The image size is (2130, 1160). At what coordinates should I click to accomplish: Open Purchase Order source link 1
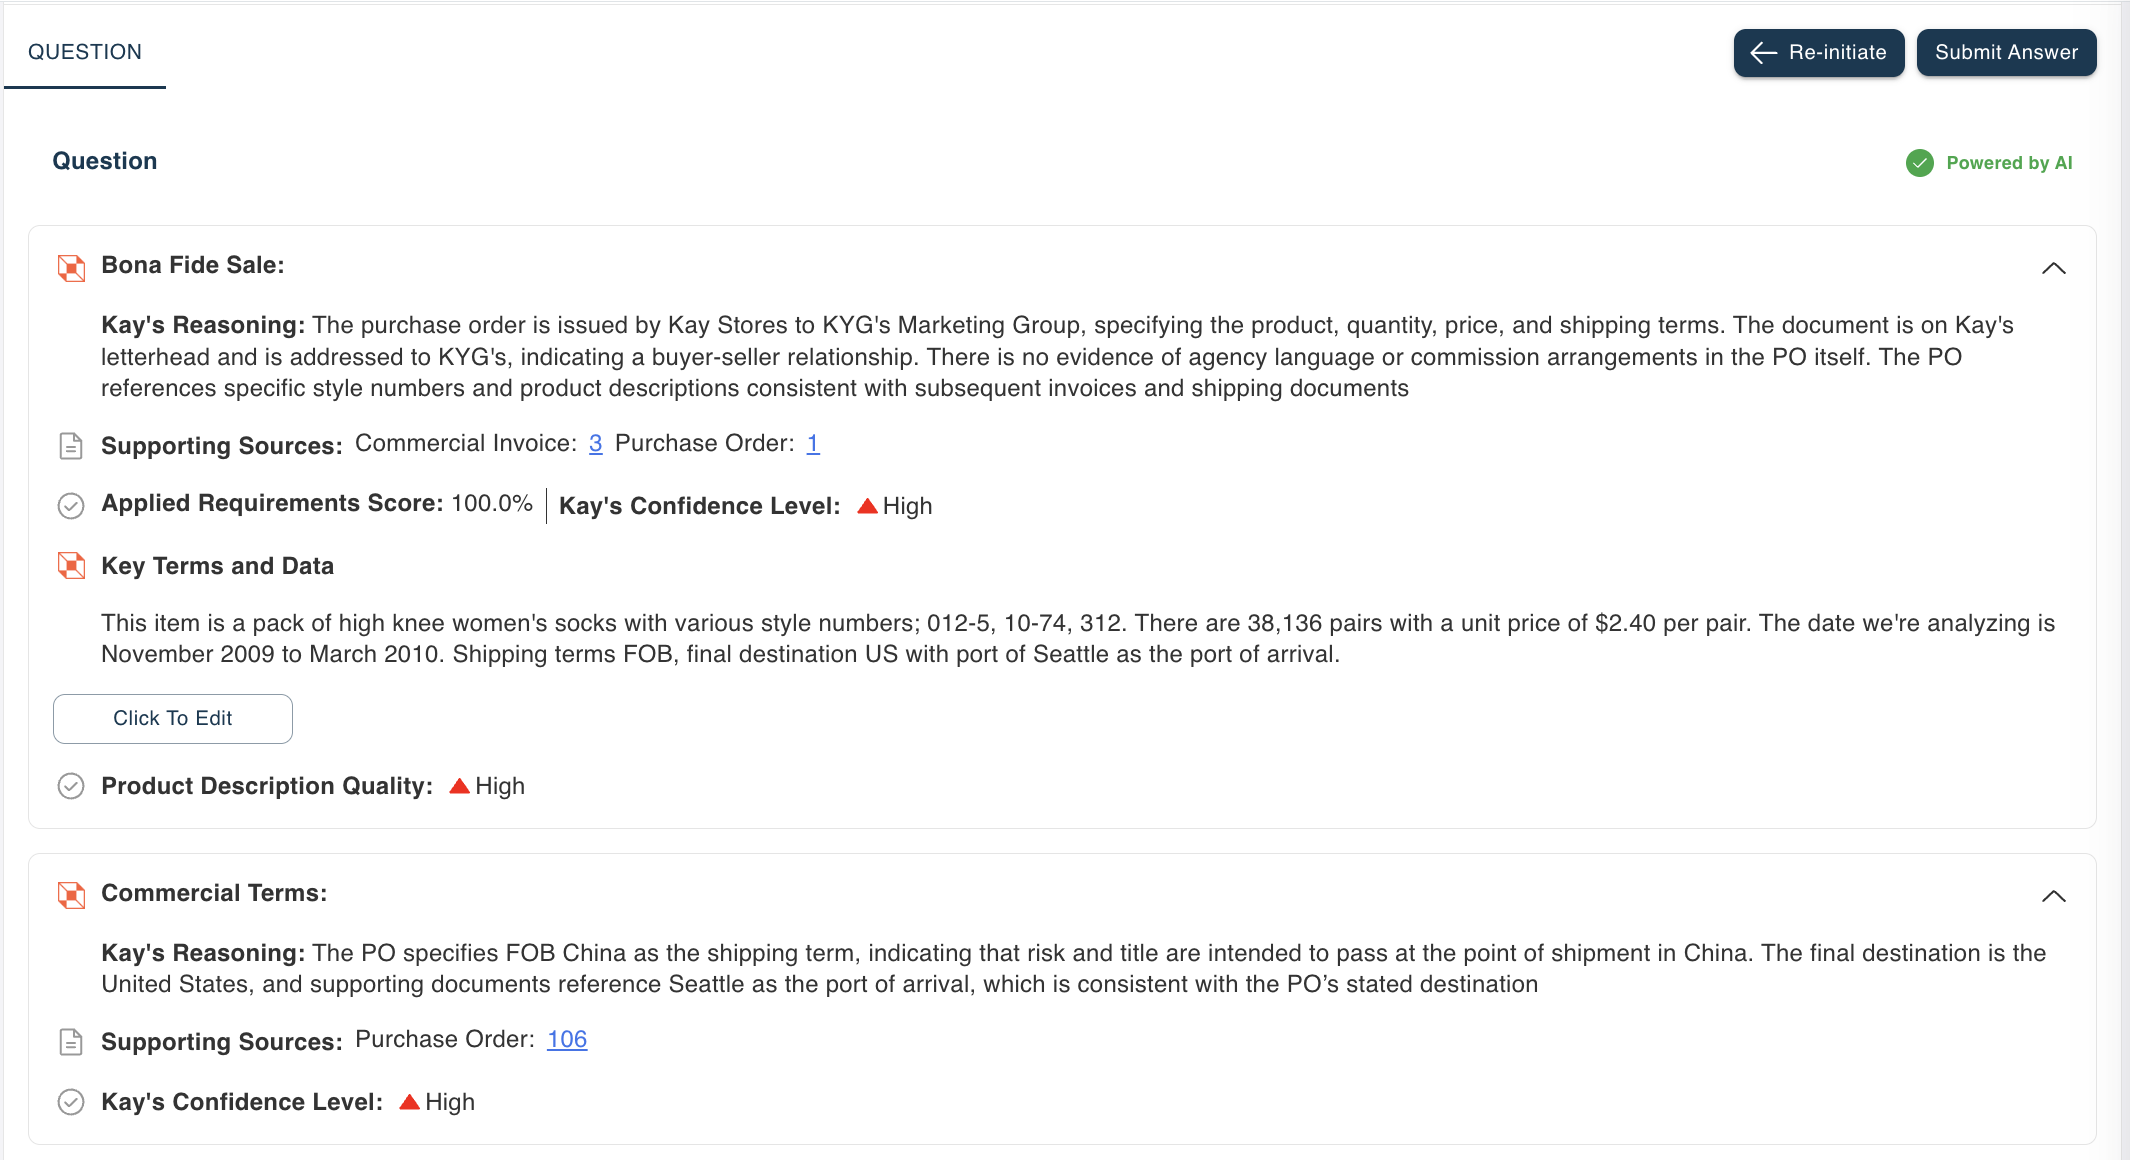coord(813,443)
